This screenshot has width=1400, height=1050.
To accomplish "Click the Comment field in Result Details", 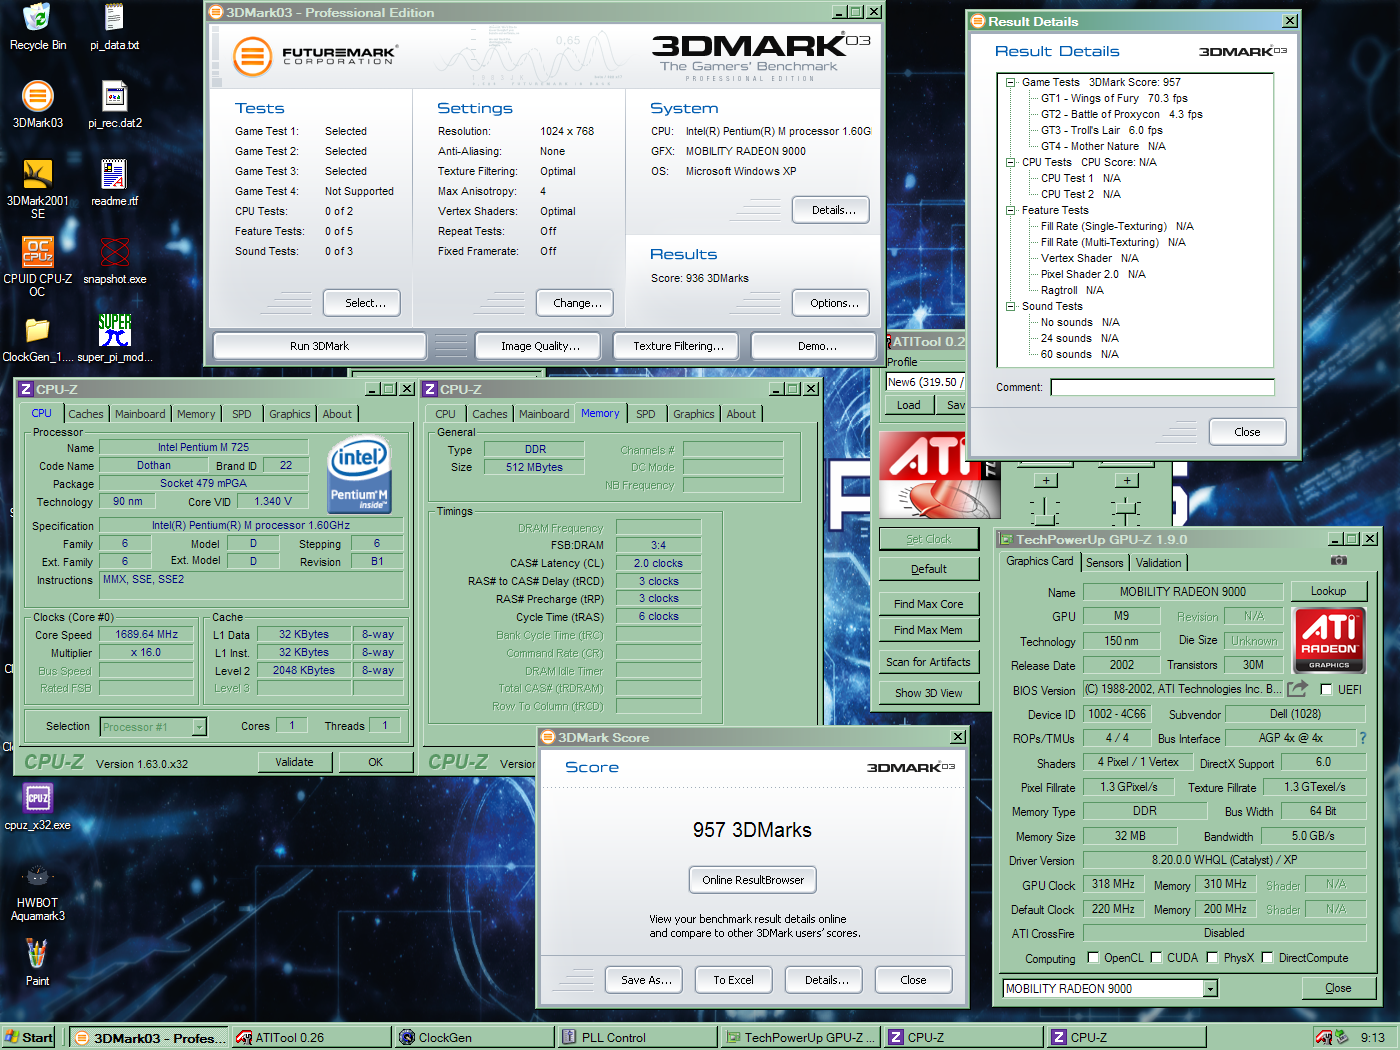I will coord(1163,387).
